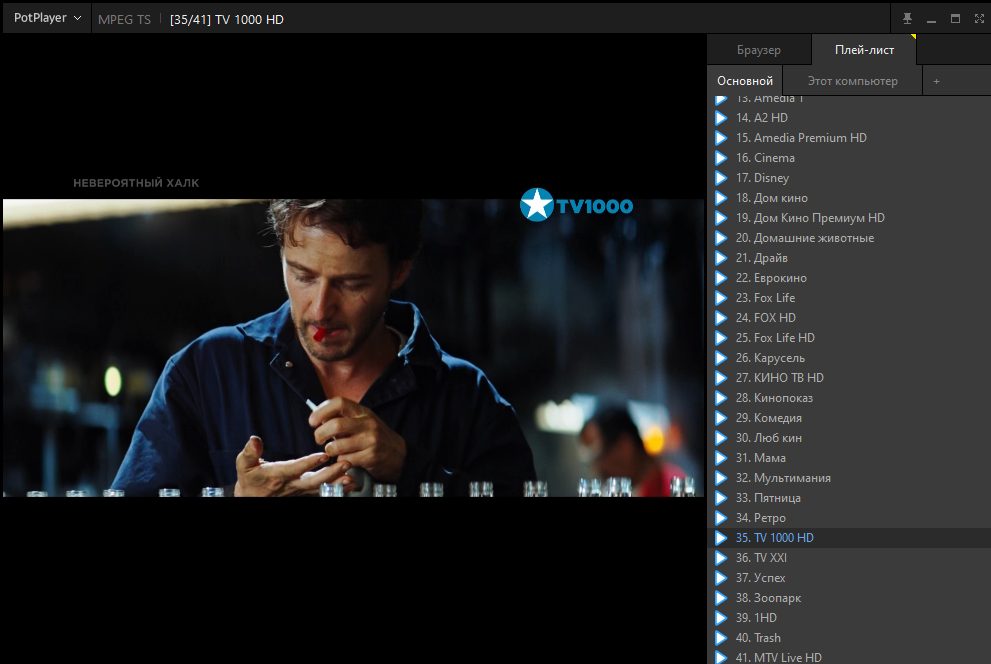Click the play icon beside Ретро
The height and width of the screenshot is (664, 991).
click(720, 518)
